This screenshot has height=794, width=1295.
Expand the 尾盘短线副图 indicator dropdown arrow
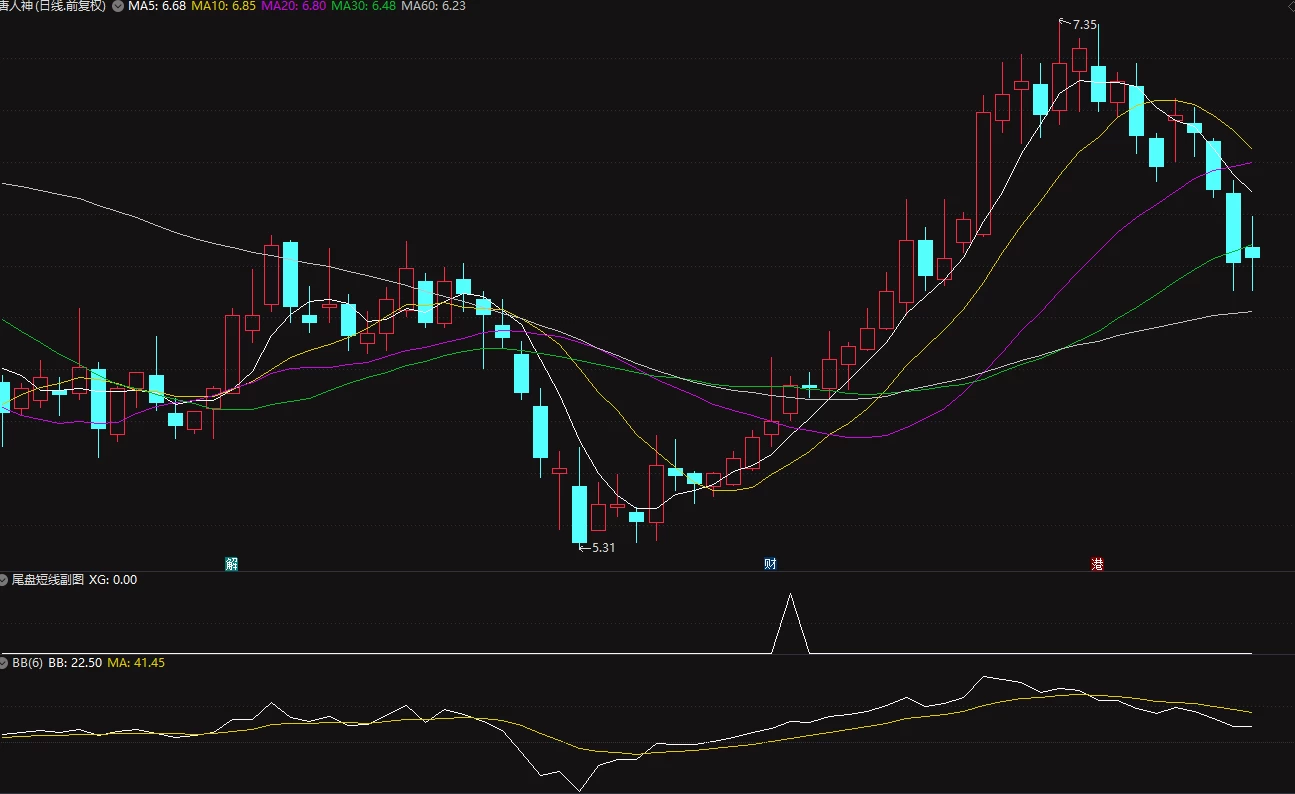point(4,579)
